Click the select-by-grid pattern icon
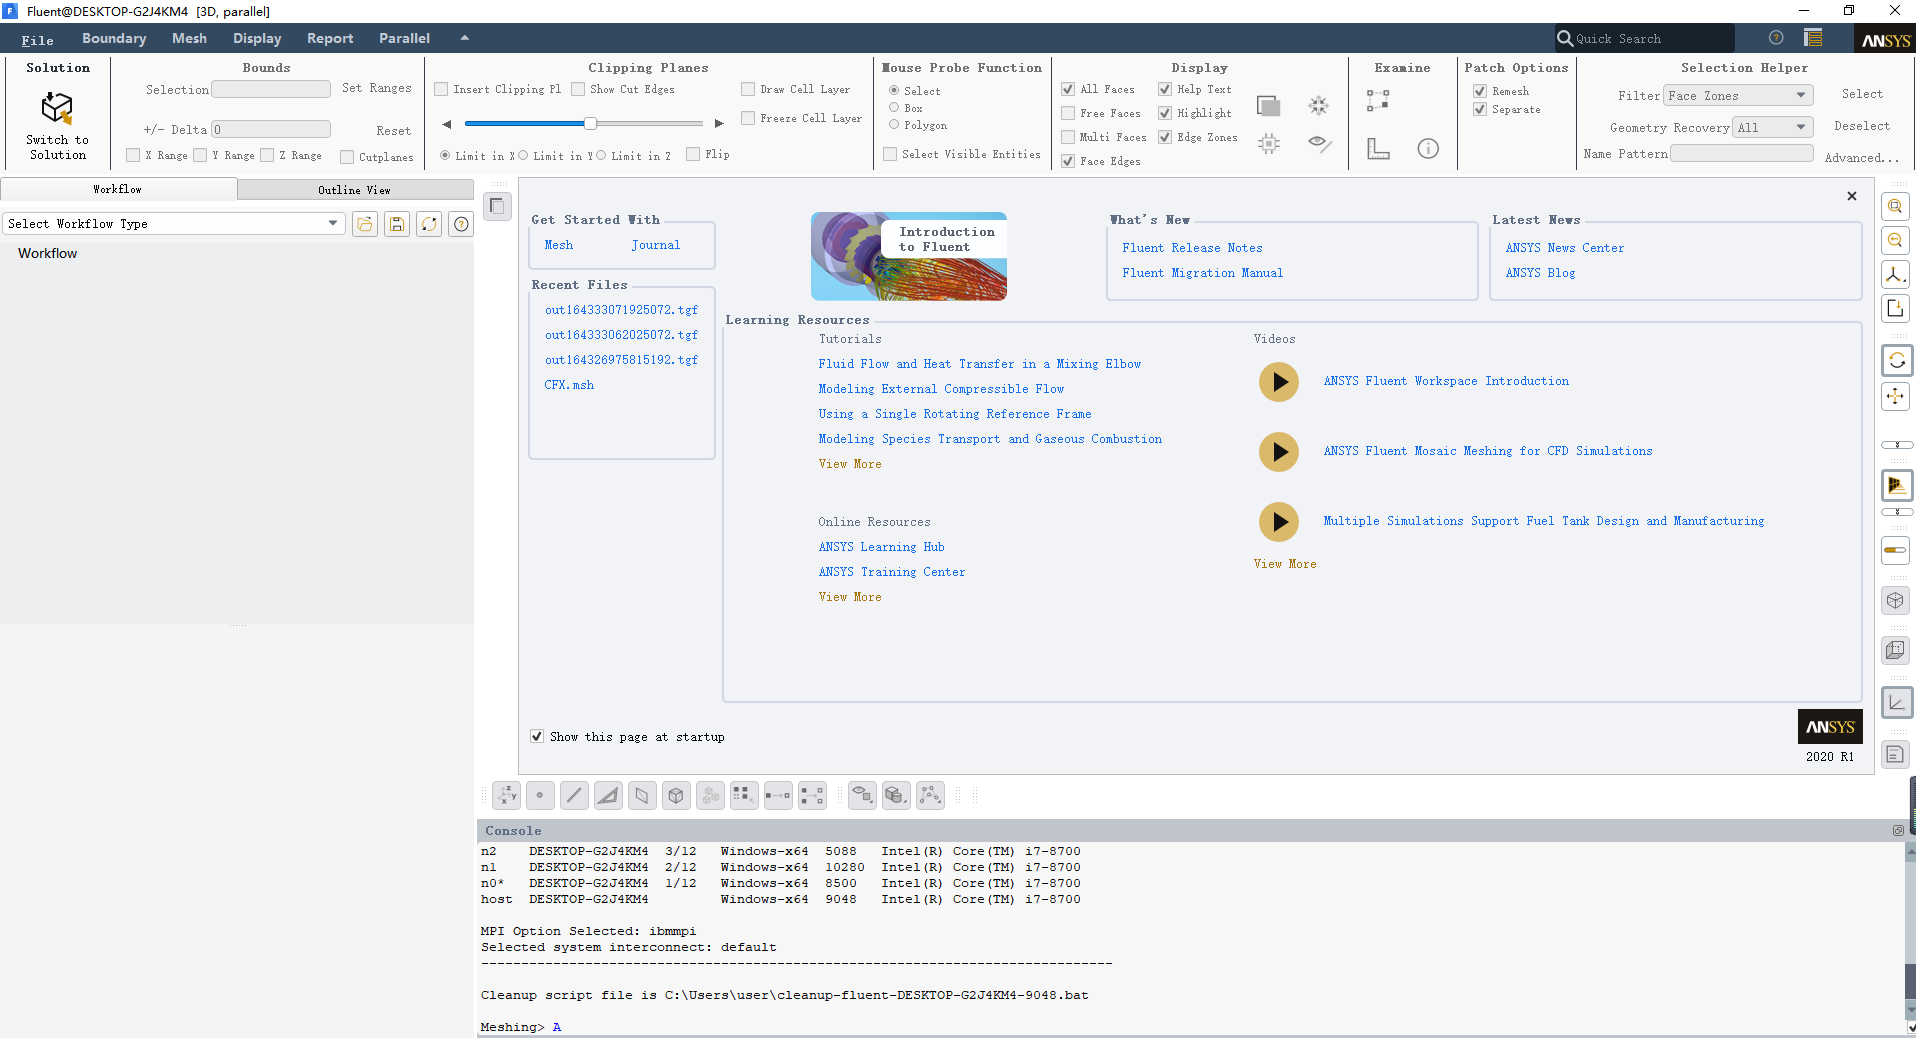The width and height of the screenshot is (1916, 1038). coord(744,795)
